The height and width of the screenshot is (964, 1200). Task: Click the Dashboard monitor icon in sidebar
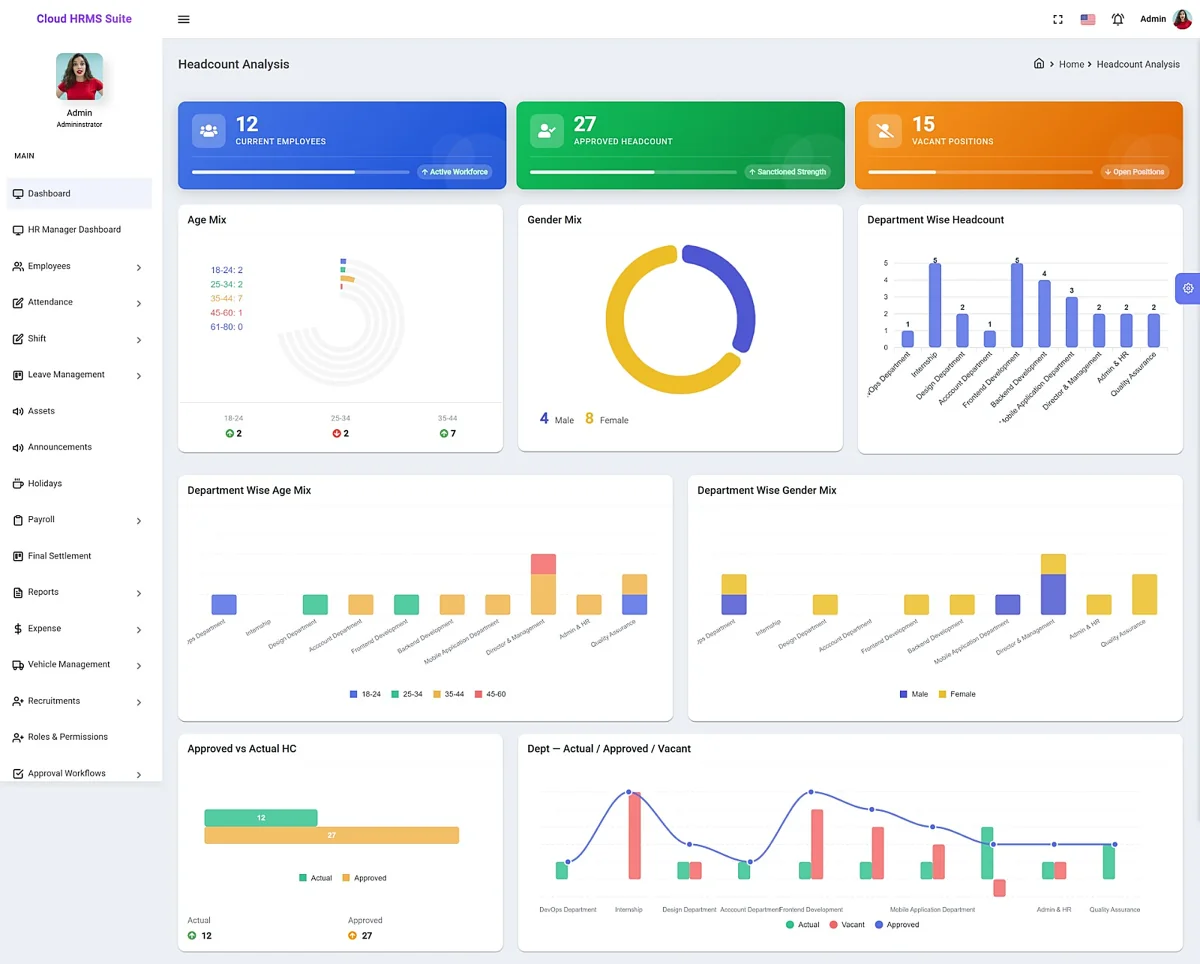pyautogui.click(x=18, y=194)
